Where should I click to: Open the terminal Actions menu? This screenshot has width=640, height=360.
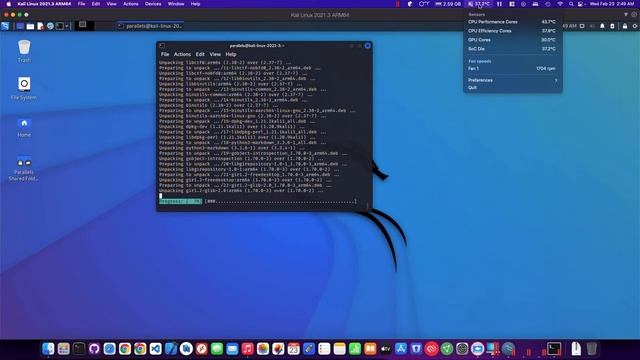tap(182, 54)
